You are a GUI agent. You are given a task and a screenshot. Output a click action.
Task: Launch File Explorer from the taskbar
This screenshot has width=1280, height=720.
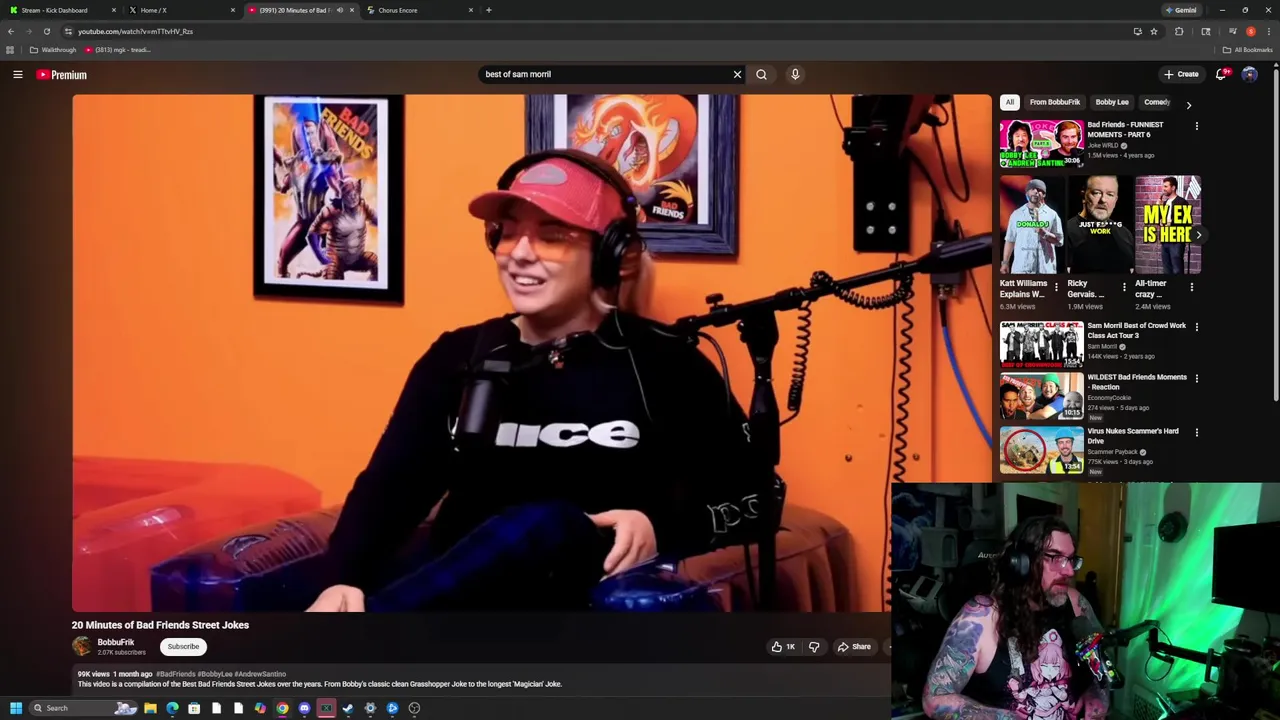[x=150, y=708]
